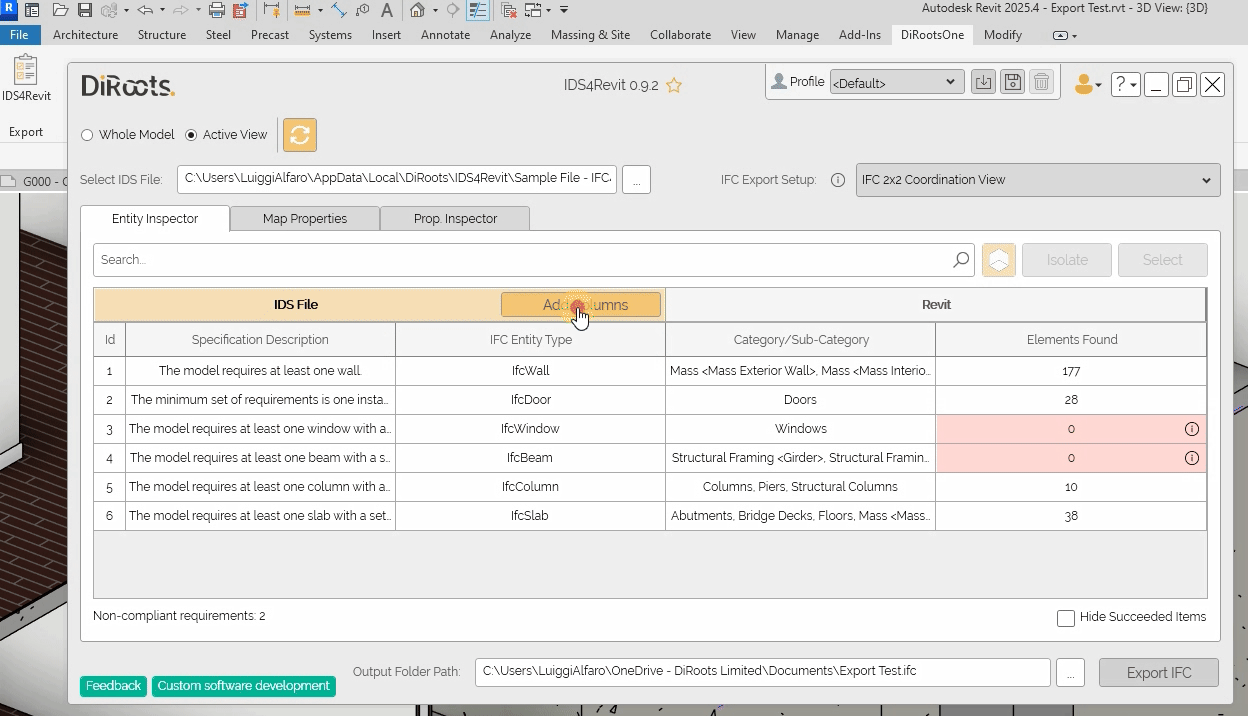Click the Undo arrow in Quick Access
This screenshot has width=1248, height=716.
click(145, 10)
